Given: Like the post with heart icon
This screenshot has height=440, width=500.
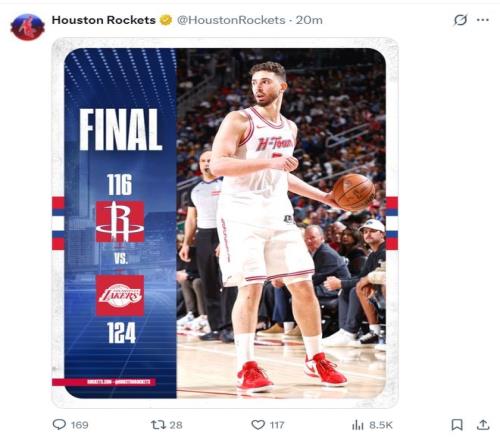Looking at the screenshot, I should 258,425.
